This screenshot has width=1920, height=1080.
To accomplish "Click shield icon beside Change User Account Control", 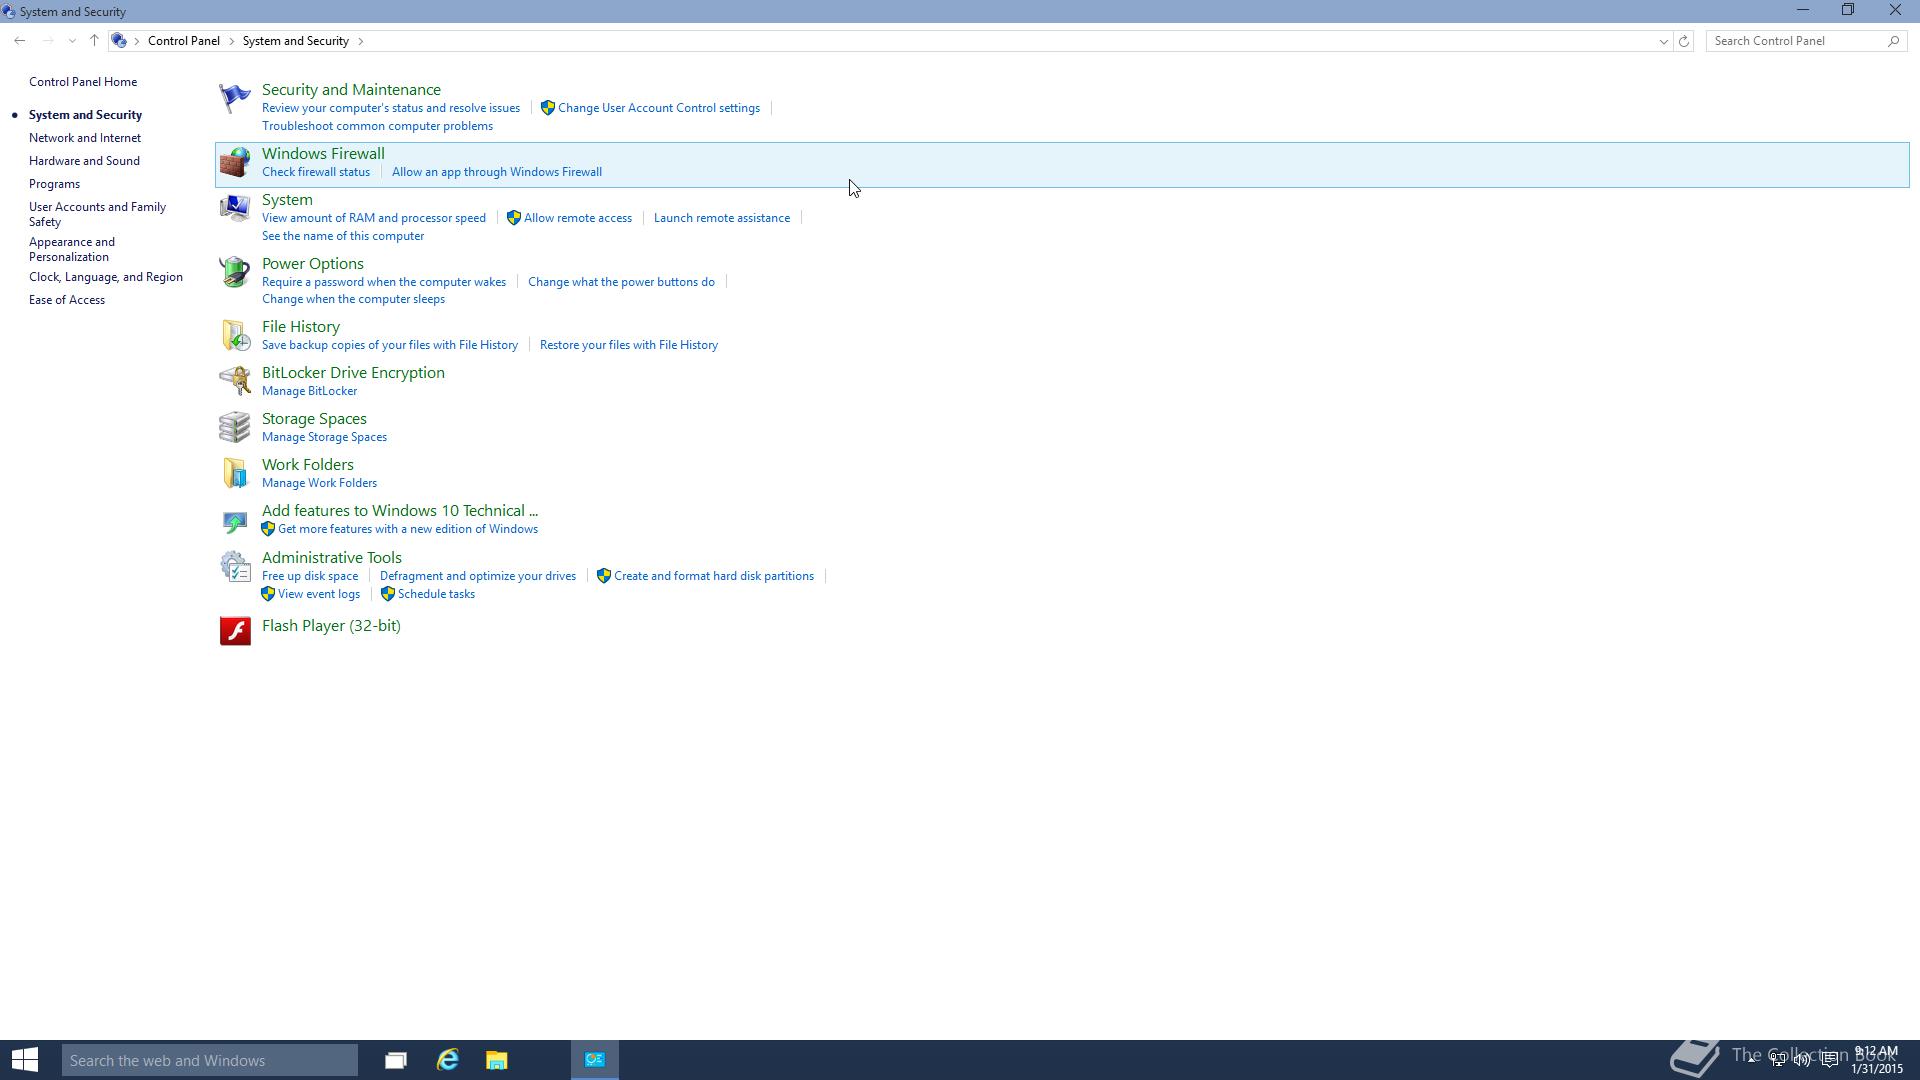I will [548, 108].
